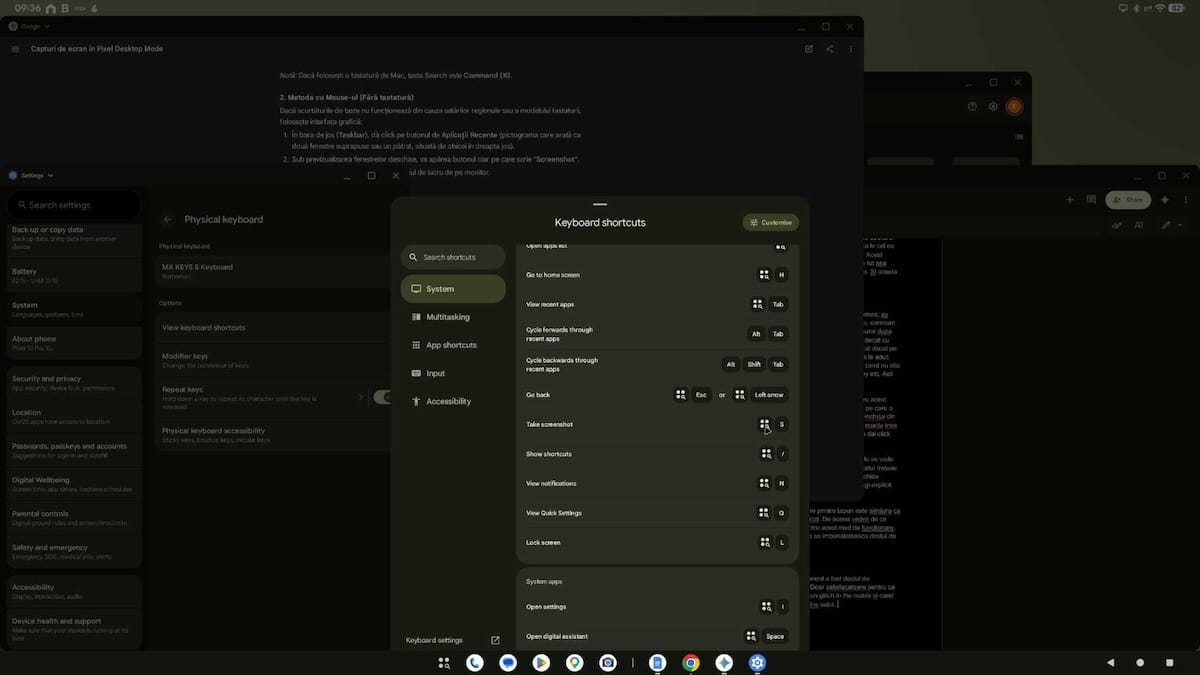Open the hamburger menu in the Google window

point(15,49)
